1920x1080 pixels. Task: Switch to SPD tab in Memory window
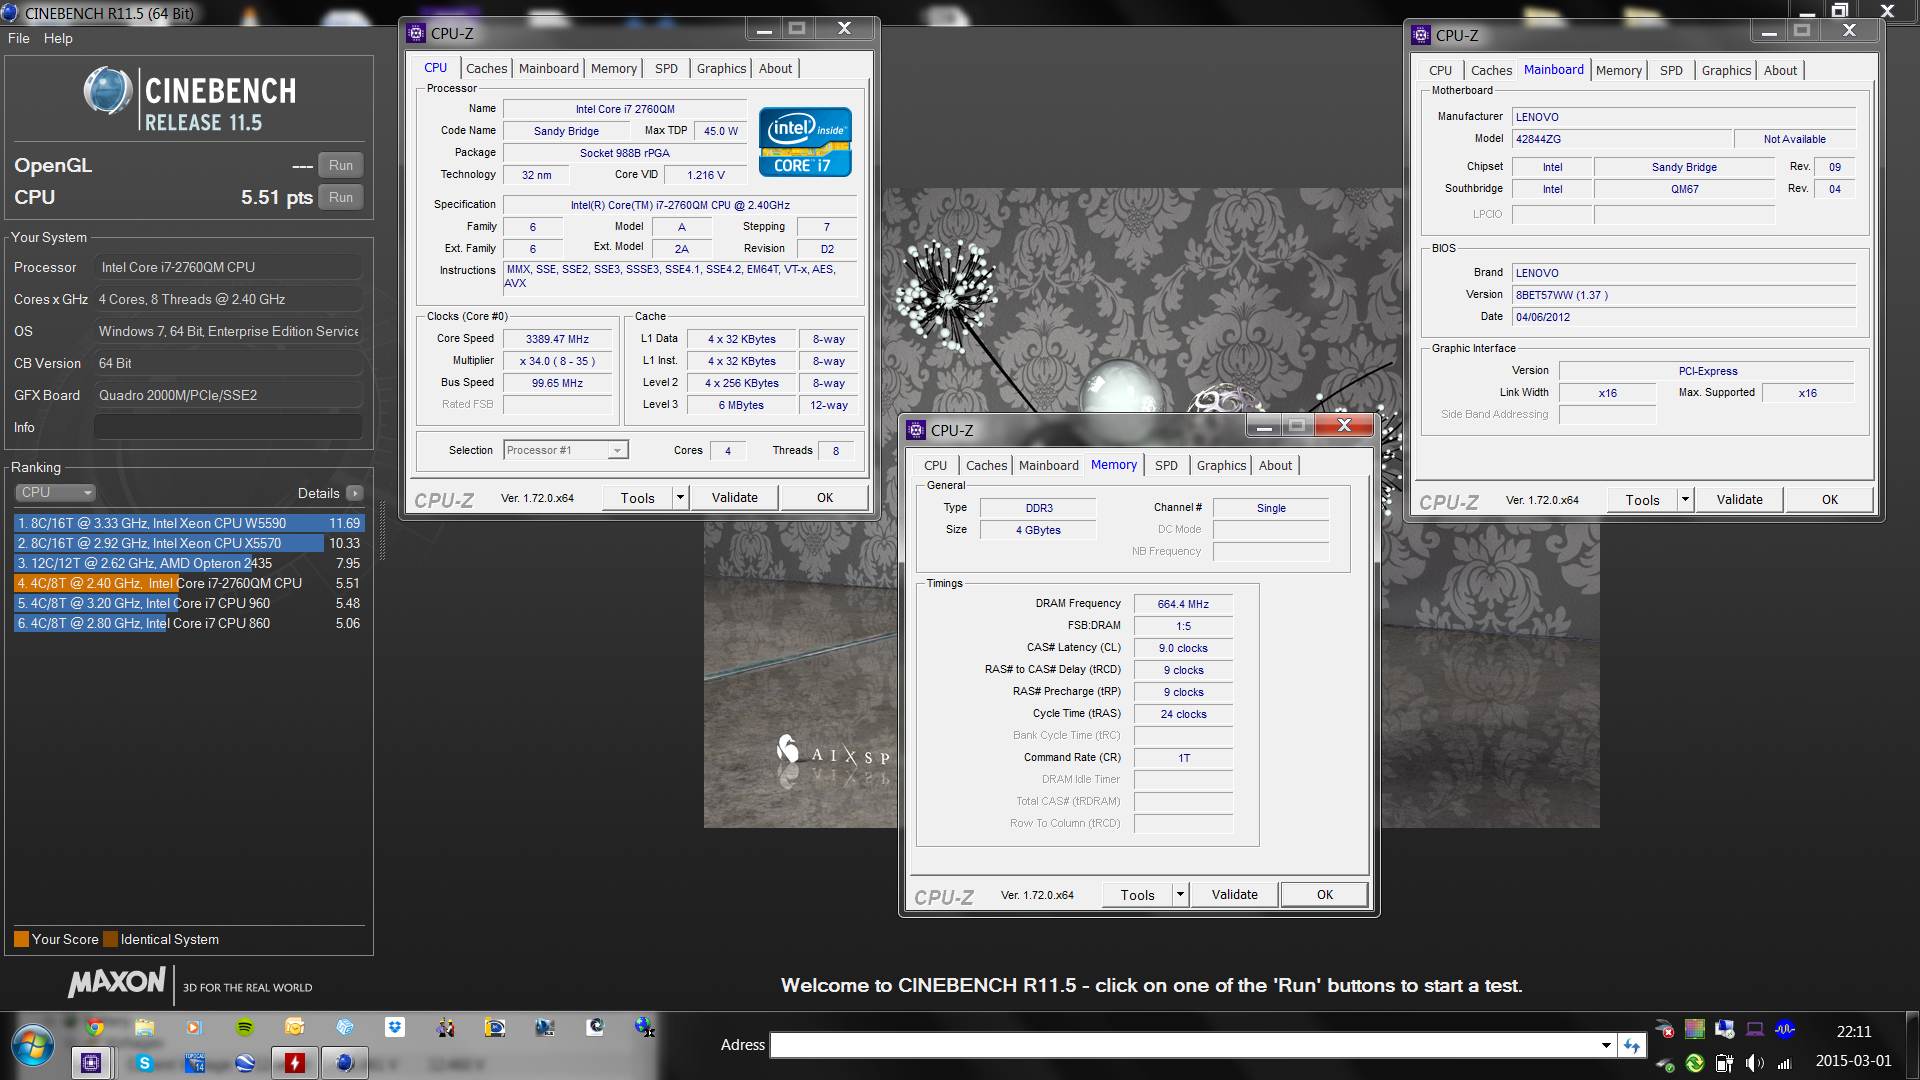click(1166, 465)
